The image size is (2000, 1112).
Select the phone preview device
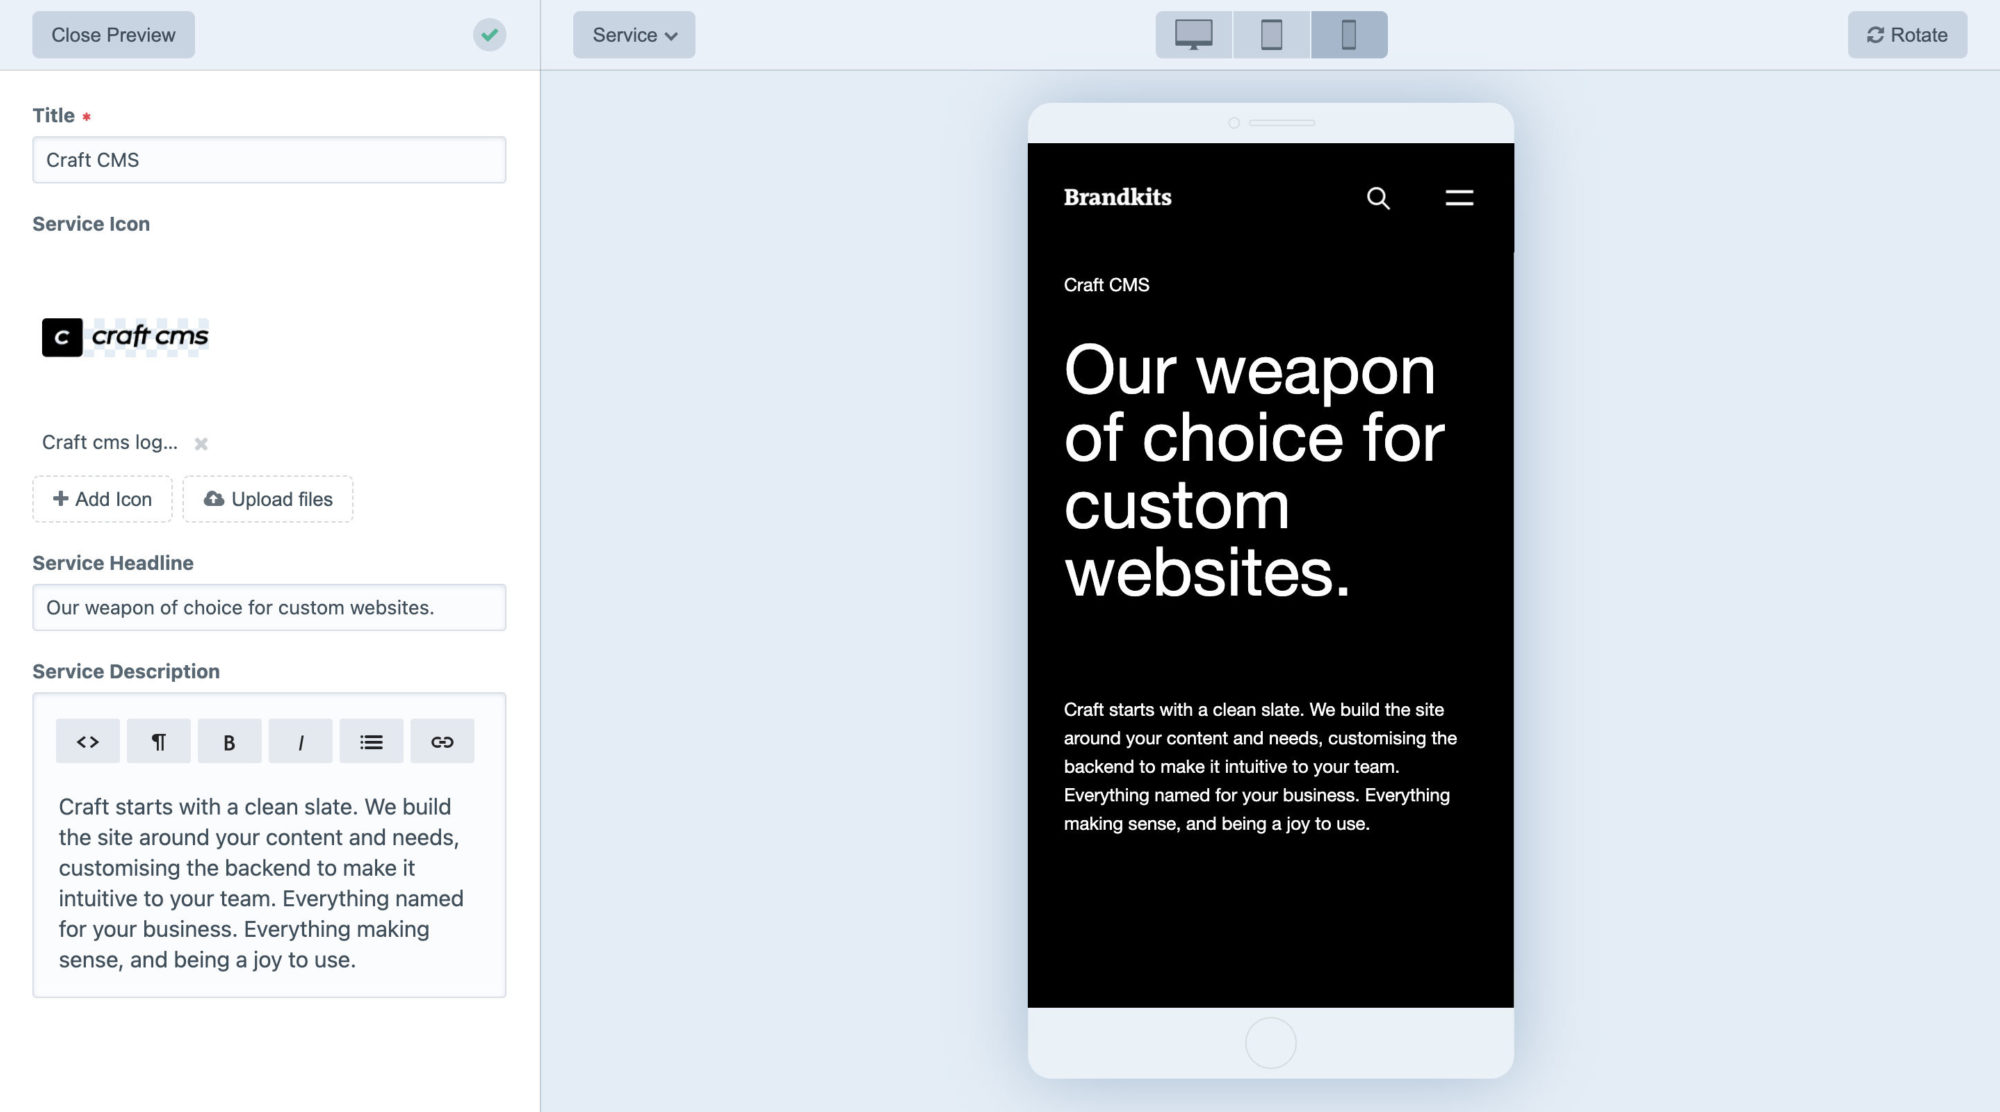tap(1349, 35)
